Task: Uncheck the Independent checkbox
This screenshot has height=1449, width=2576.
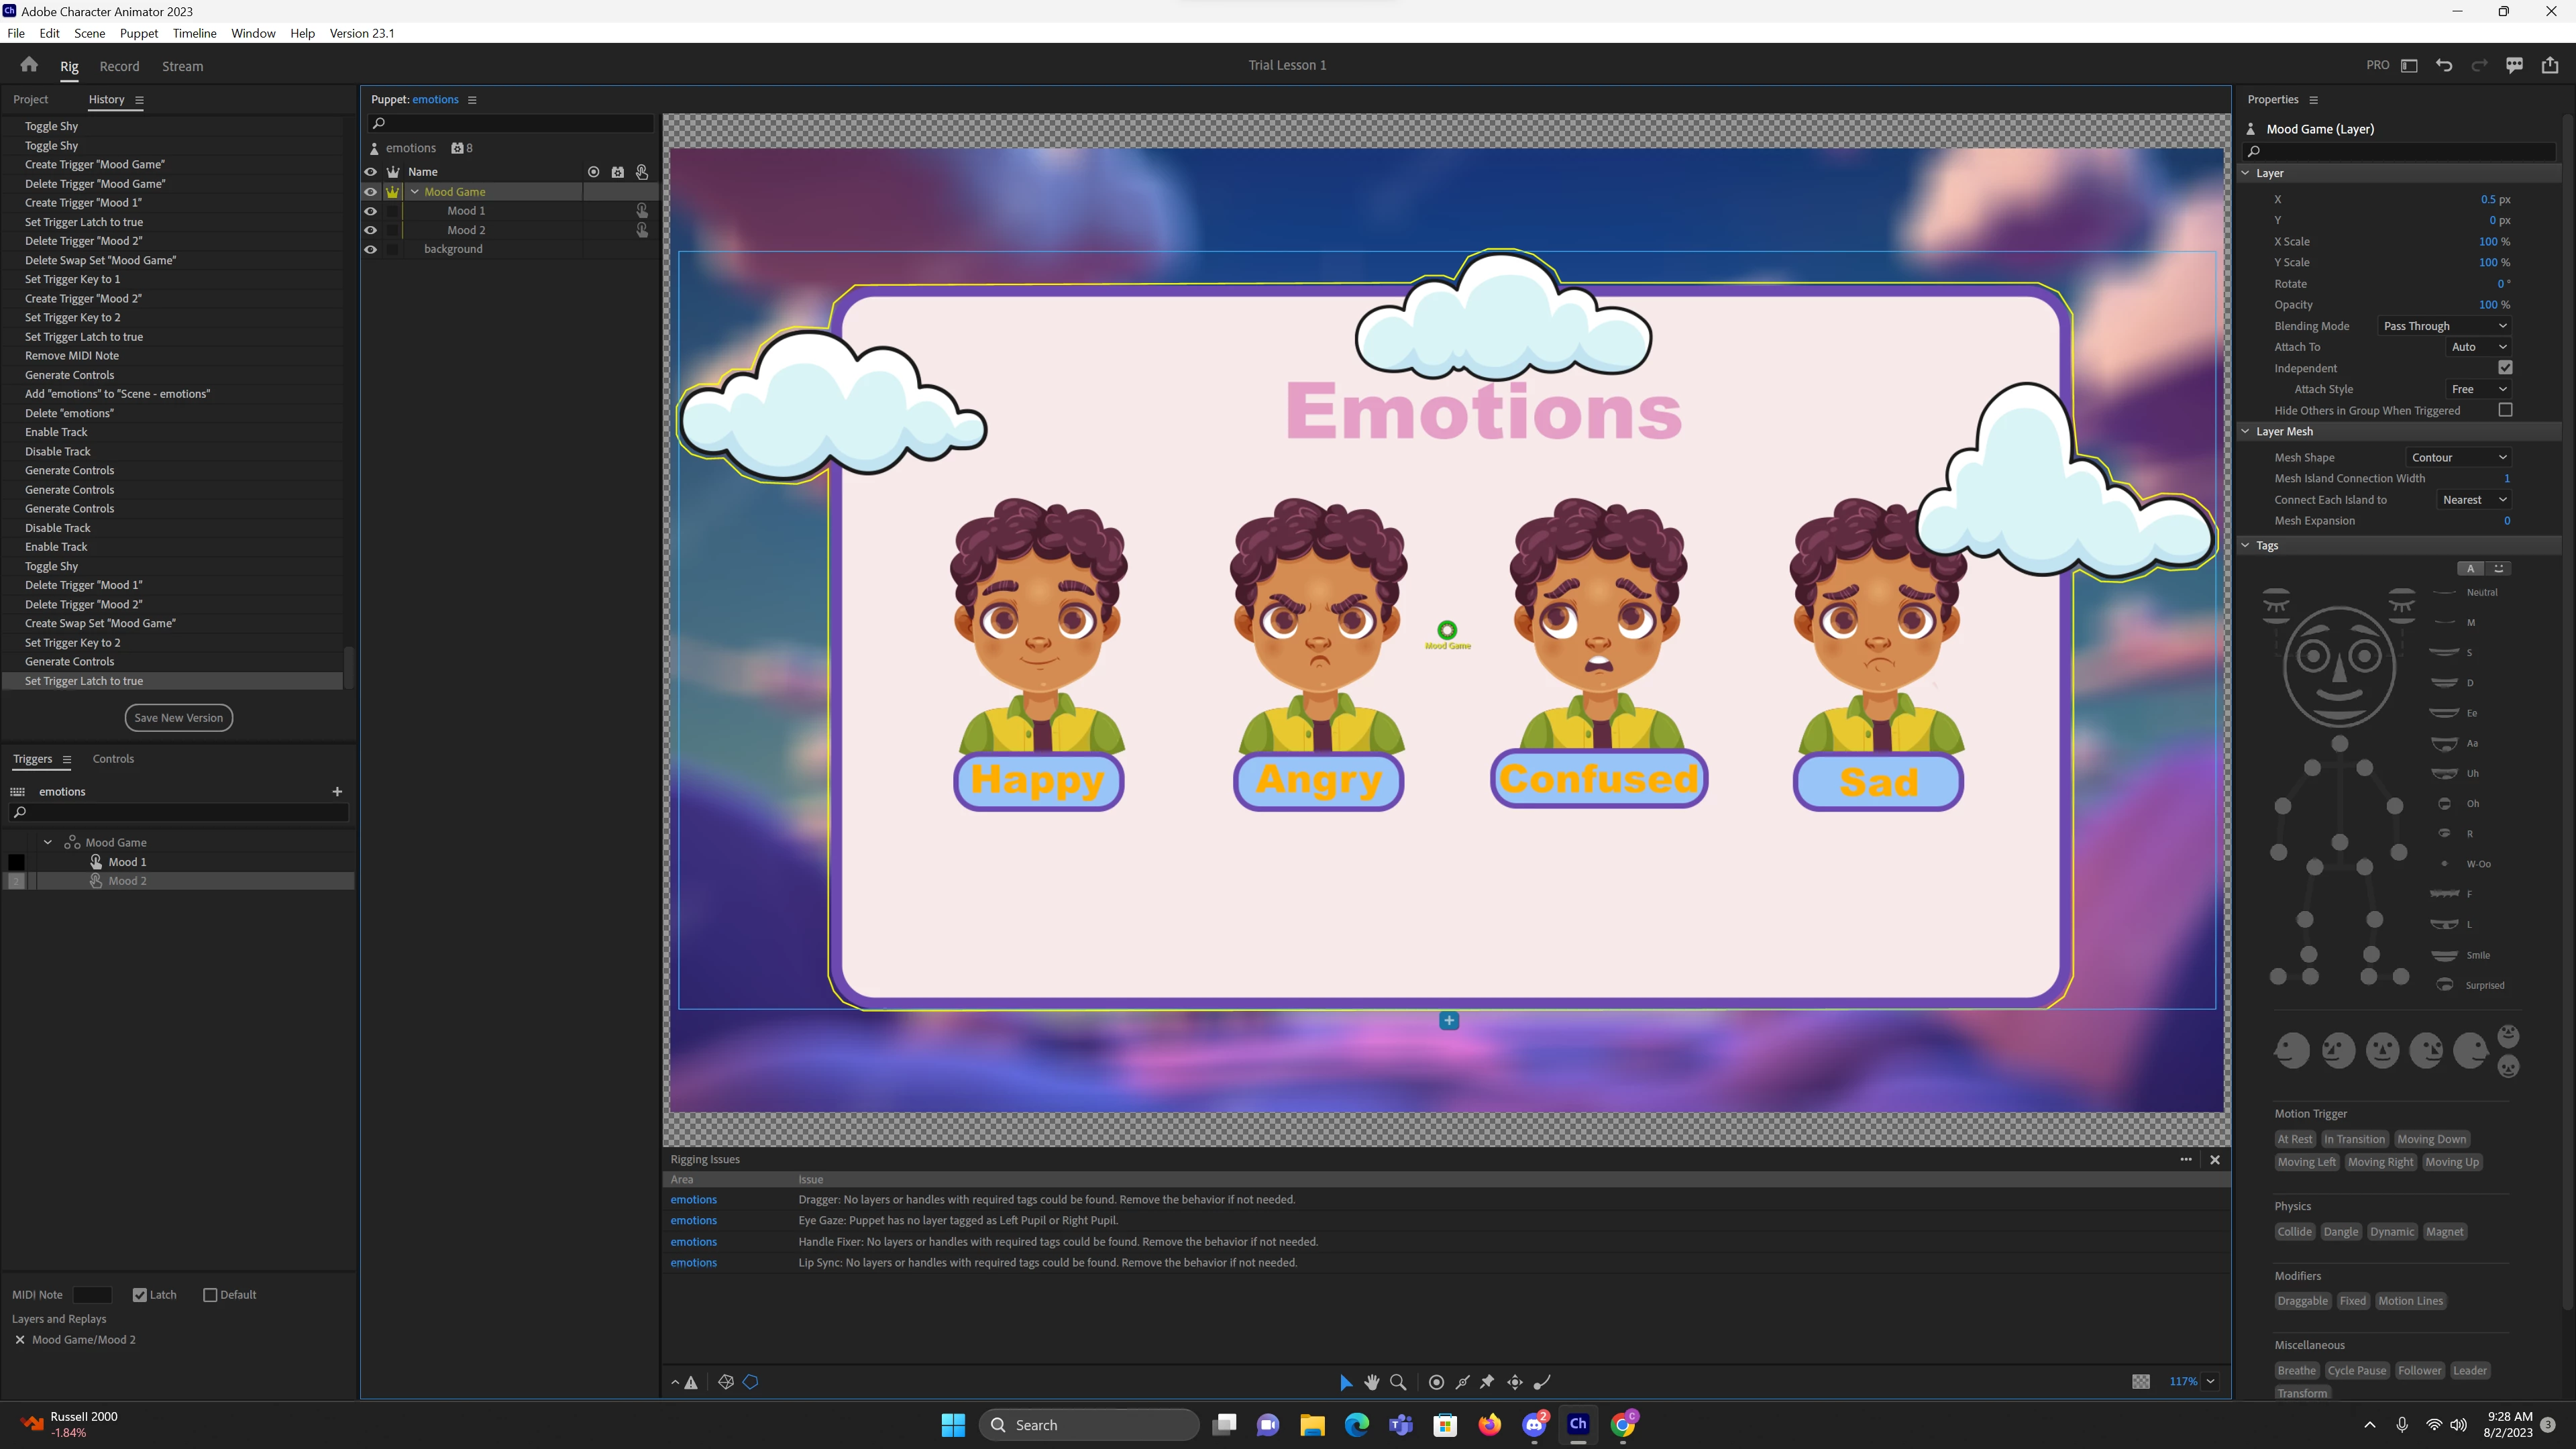Action: [2505, 368]
